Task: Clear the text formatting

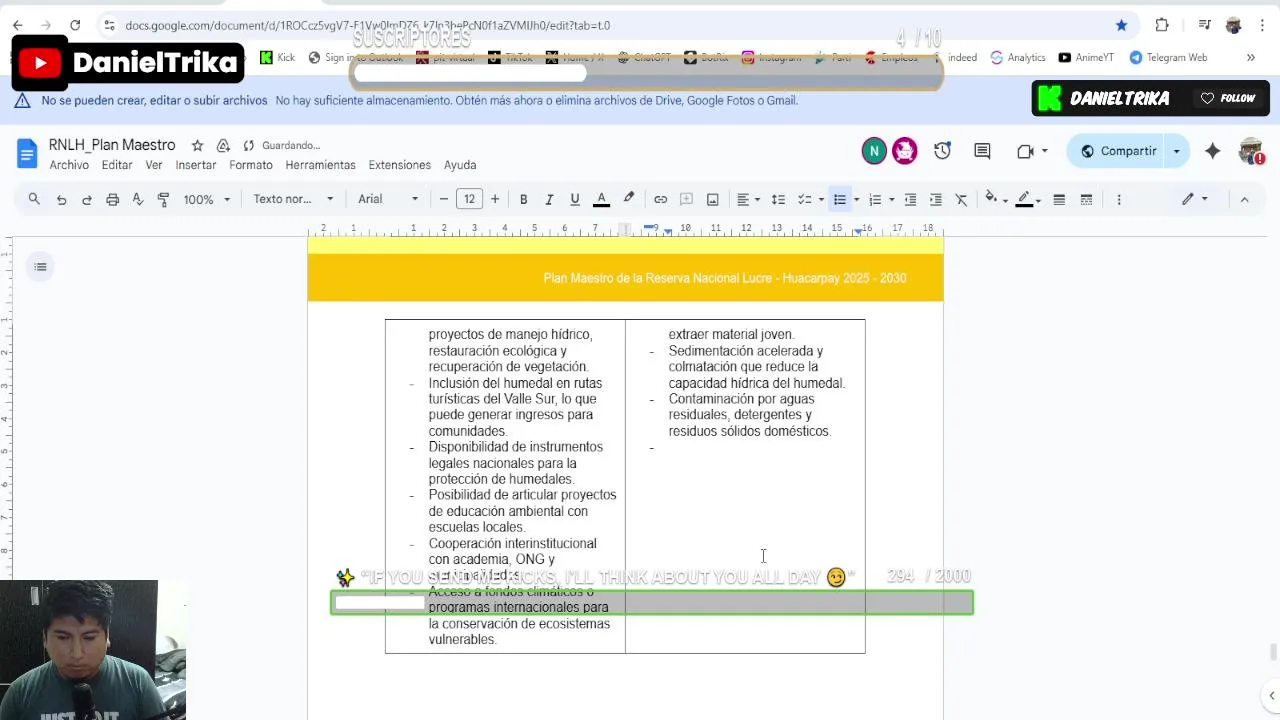Action: click(962, 199)
